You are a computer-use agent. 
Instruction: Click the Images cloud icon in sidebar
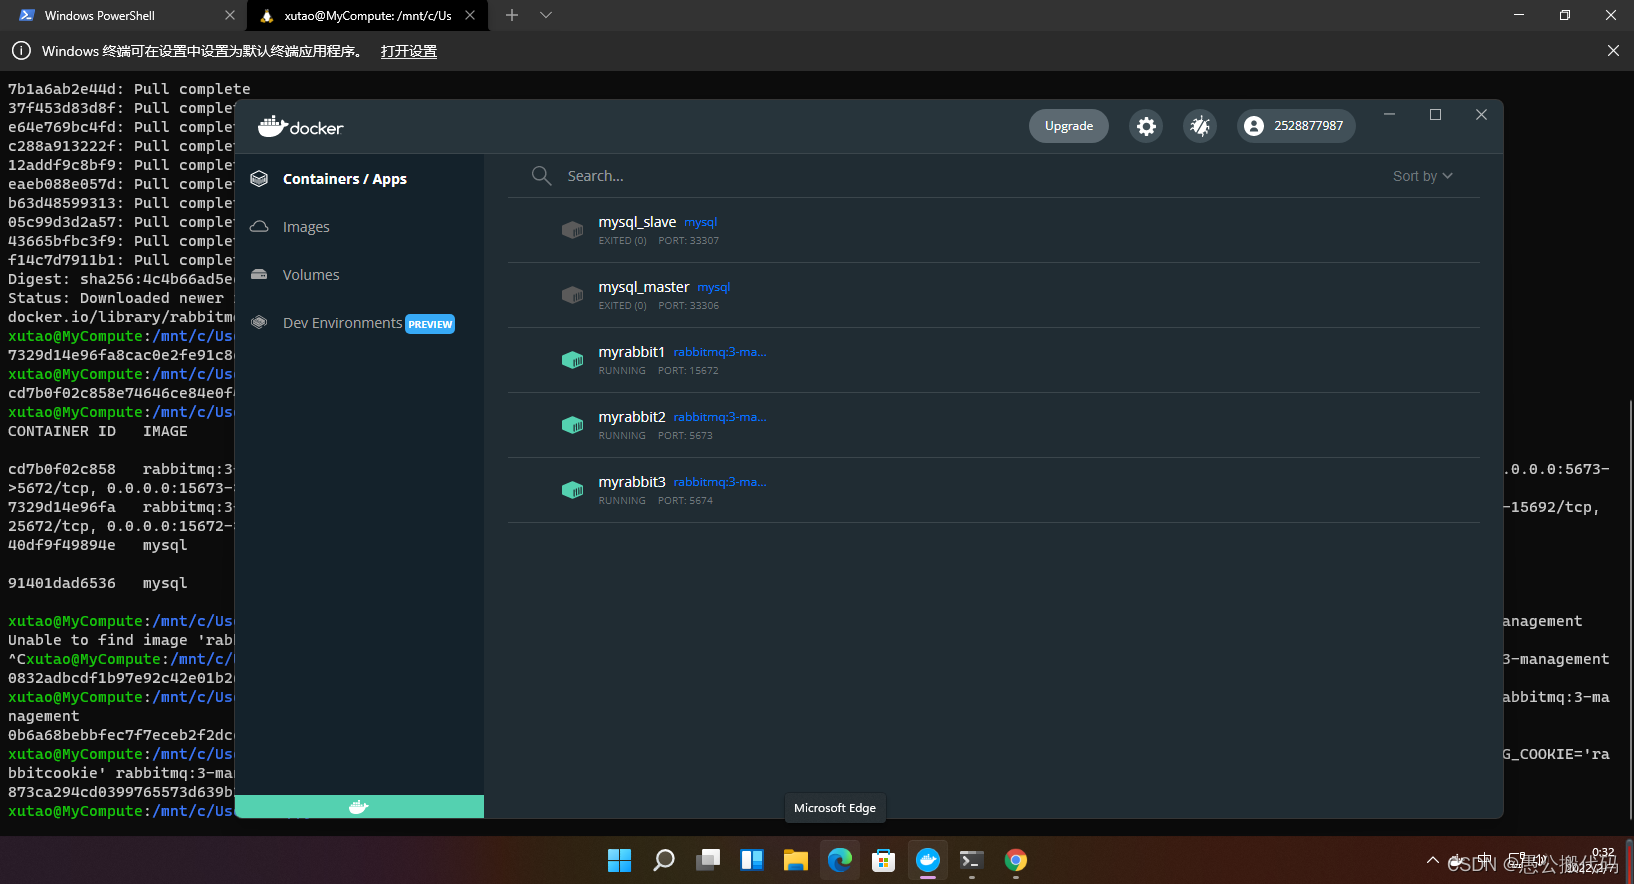(x=259, y=227)
